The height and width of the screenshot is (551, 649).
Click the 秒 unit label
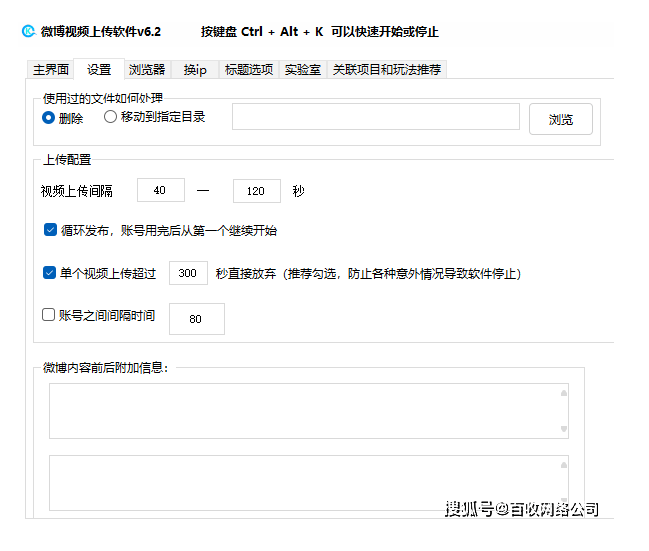[298, 191]
